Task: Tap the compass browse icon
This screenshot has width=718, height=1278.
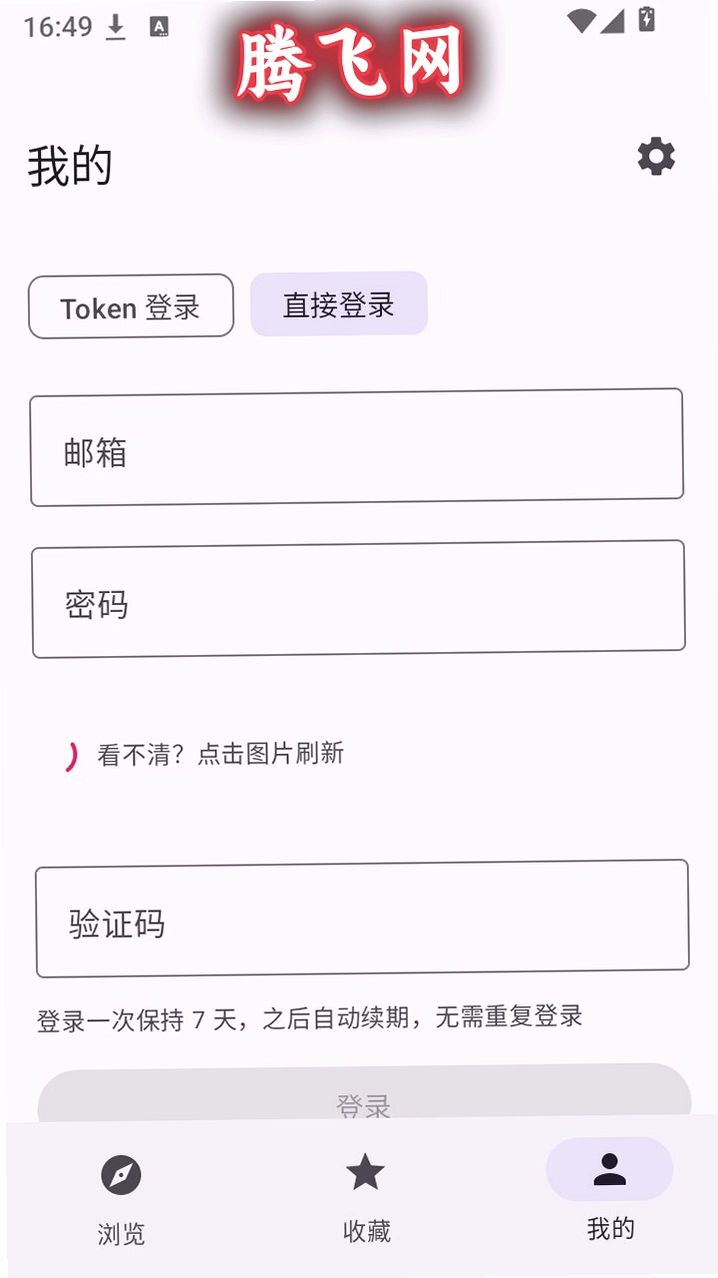Action: coord(121,1174)
